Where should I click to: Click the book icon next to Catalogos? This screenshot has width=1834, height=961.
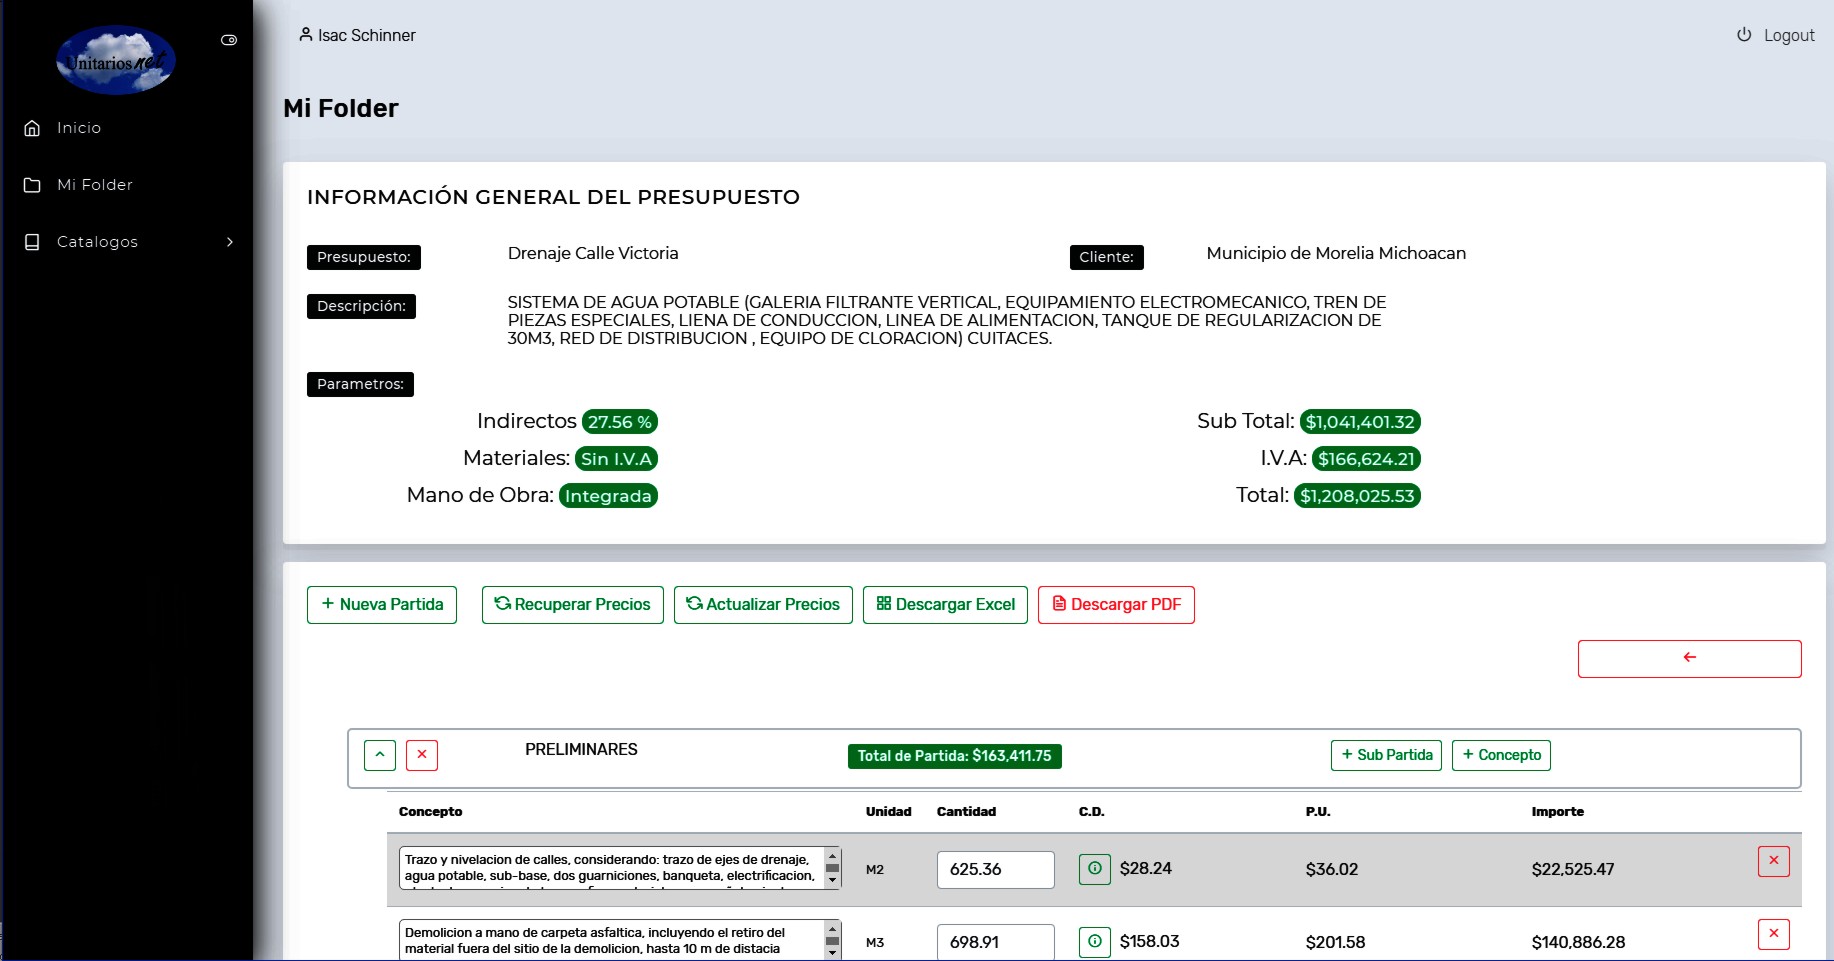32,242
